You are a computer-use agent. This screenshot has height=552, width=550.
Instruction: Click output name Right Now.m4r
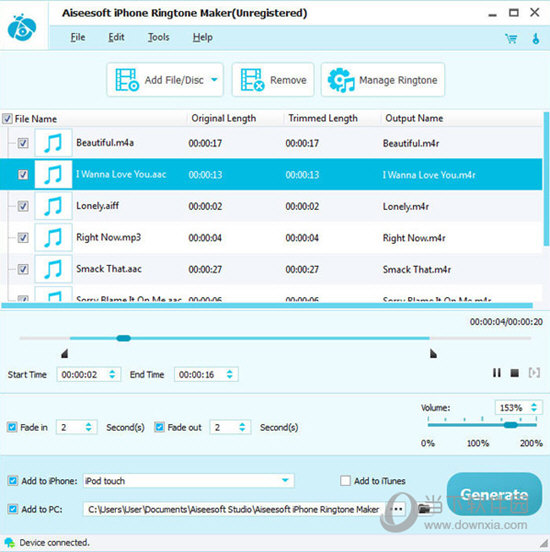coord(414,238)
